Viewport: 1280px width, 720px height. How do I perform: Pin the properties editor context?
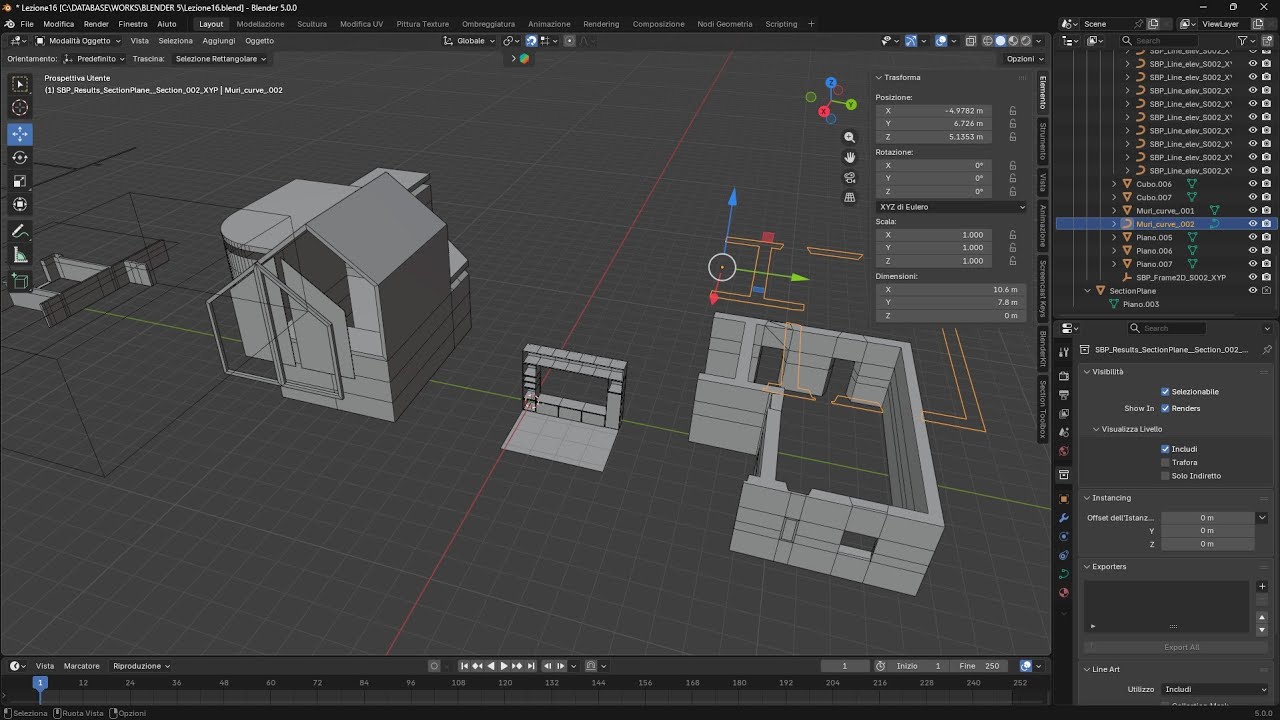point(1267,350)
